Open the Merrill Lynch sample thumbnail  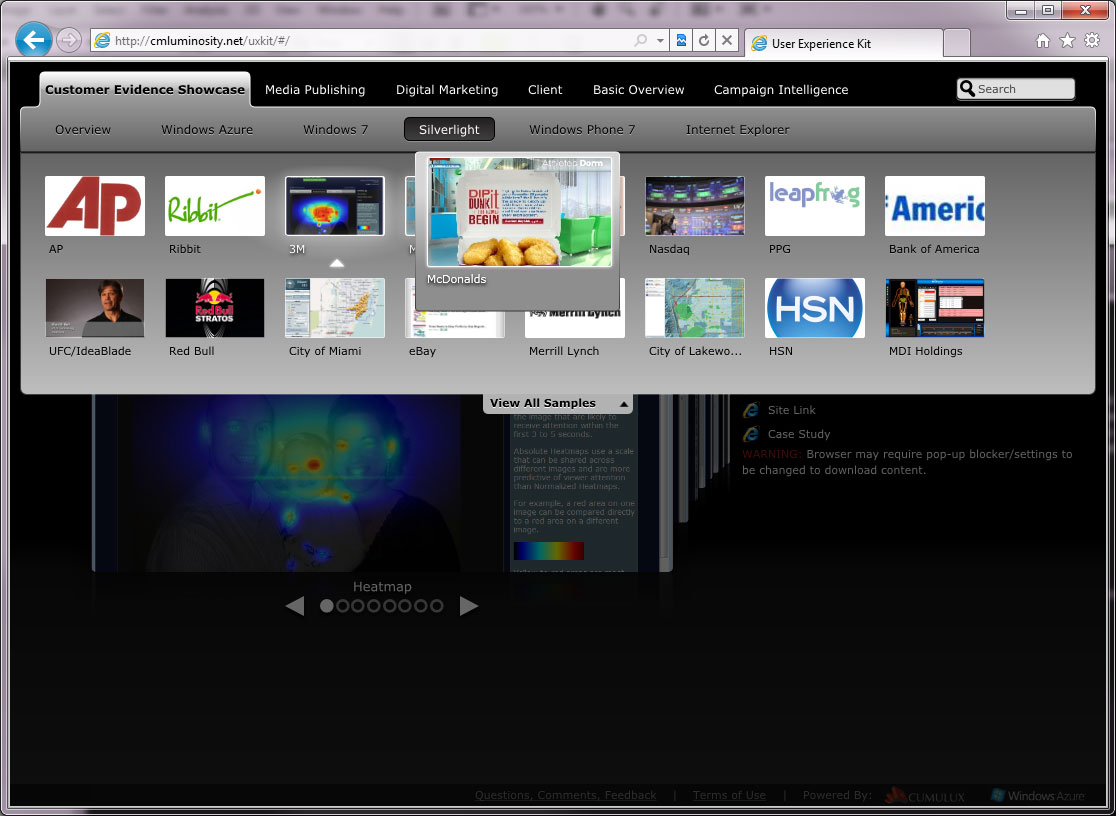(x=574, y=324)
